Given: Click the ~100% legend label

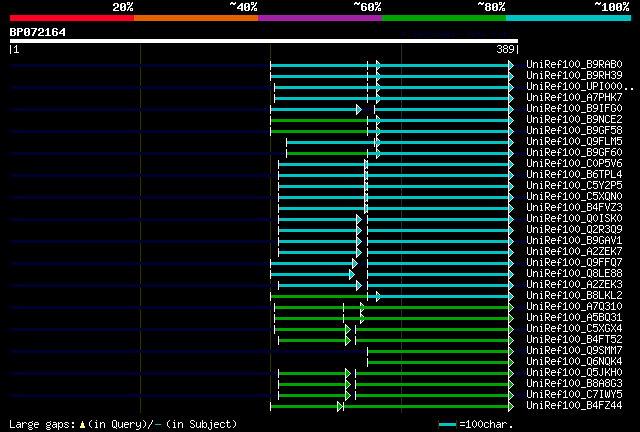Looking at the screenshot, I should 612,7.
